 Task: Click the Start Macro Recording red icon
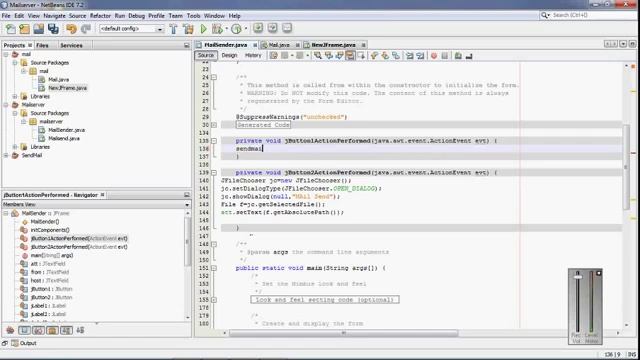coord(434,56)
